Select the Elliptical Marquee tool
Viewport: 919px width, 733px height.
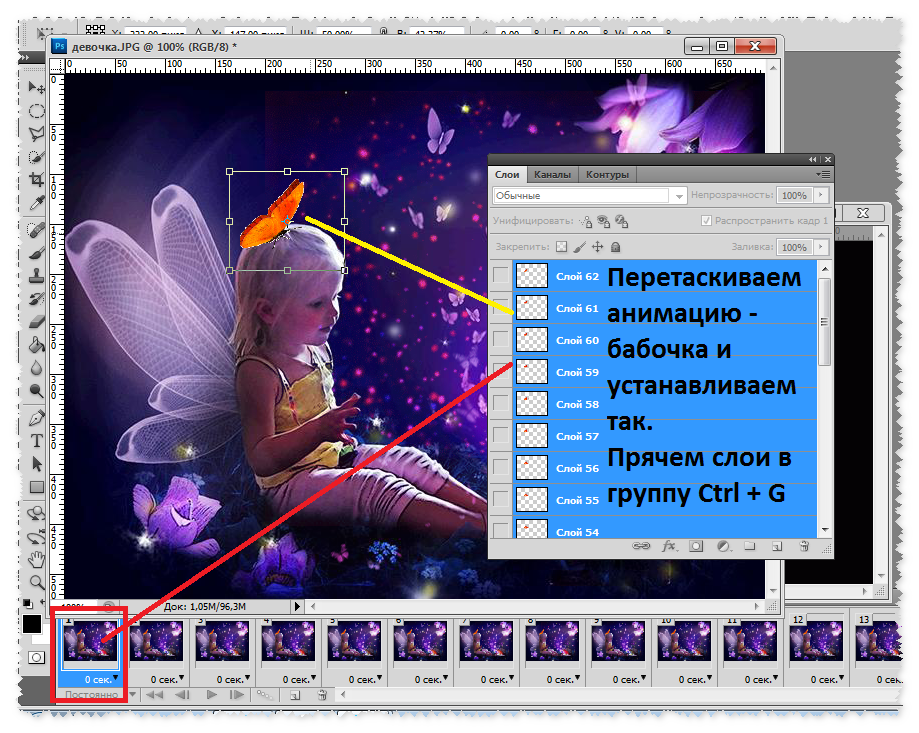coord(36,111)
